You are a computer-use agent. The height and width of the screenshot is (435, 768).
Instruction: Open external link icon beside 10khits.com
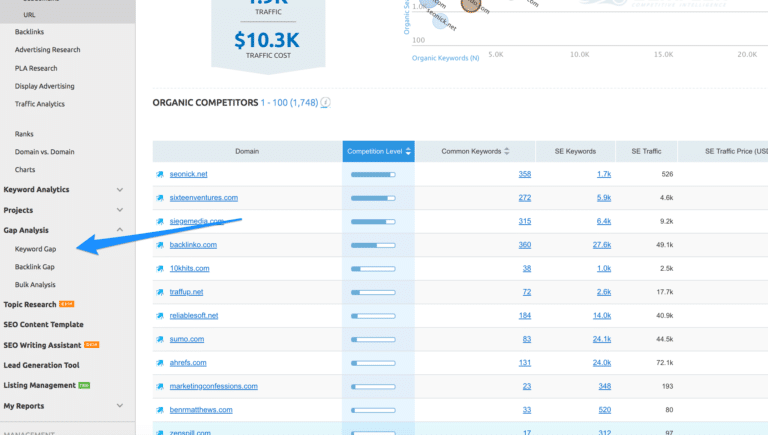(x=160, y=268)
